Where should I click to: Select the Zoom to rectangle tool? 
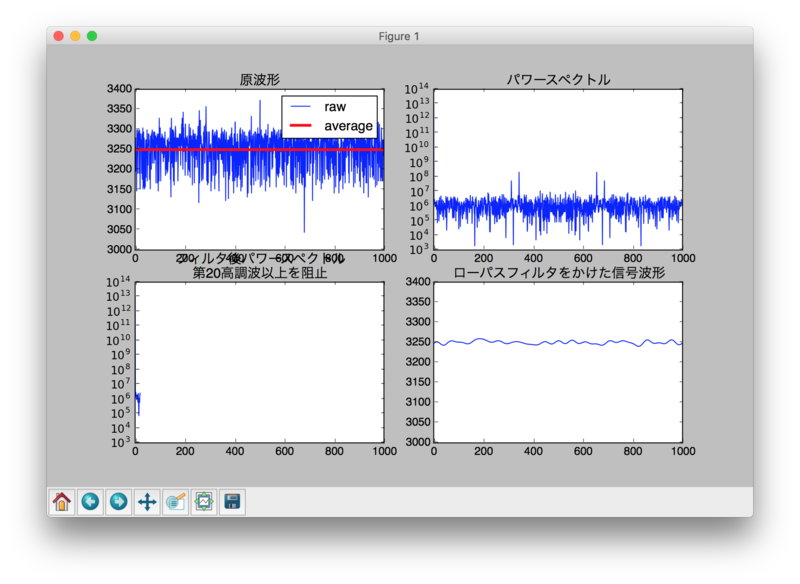[176, 502]
